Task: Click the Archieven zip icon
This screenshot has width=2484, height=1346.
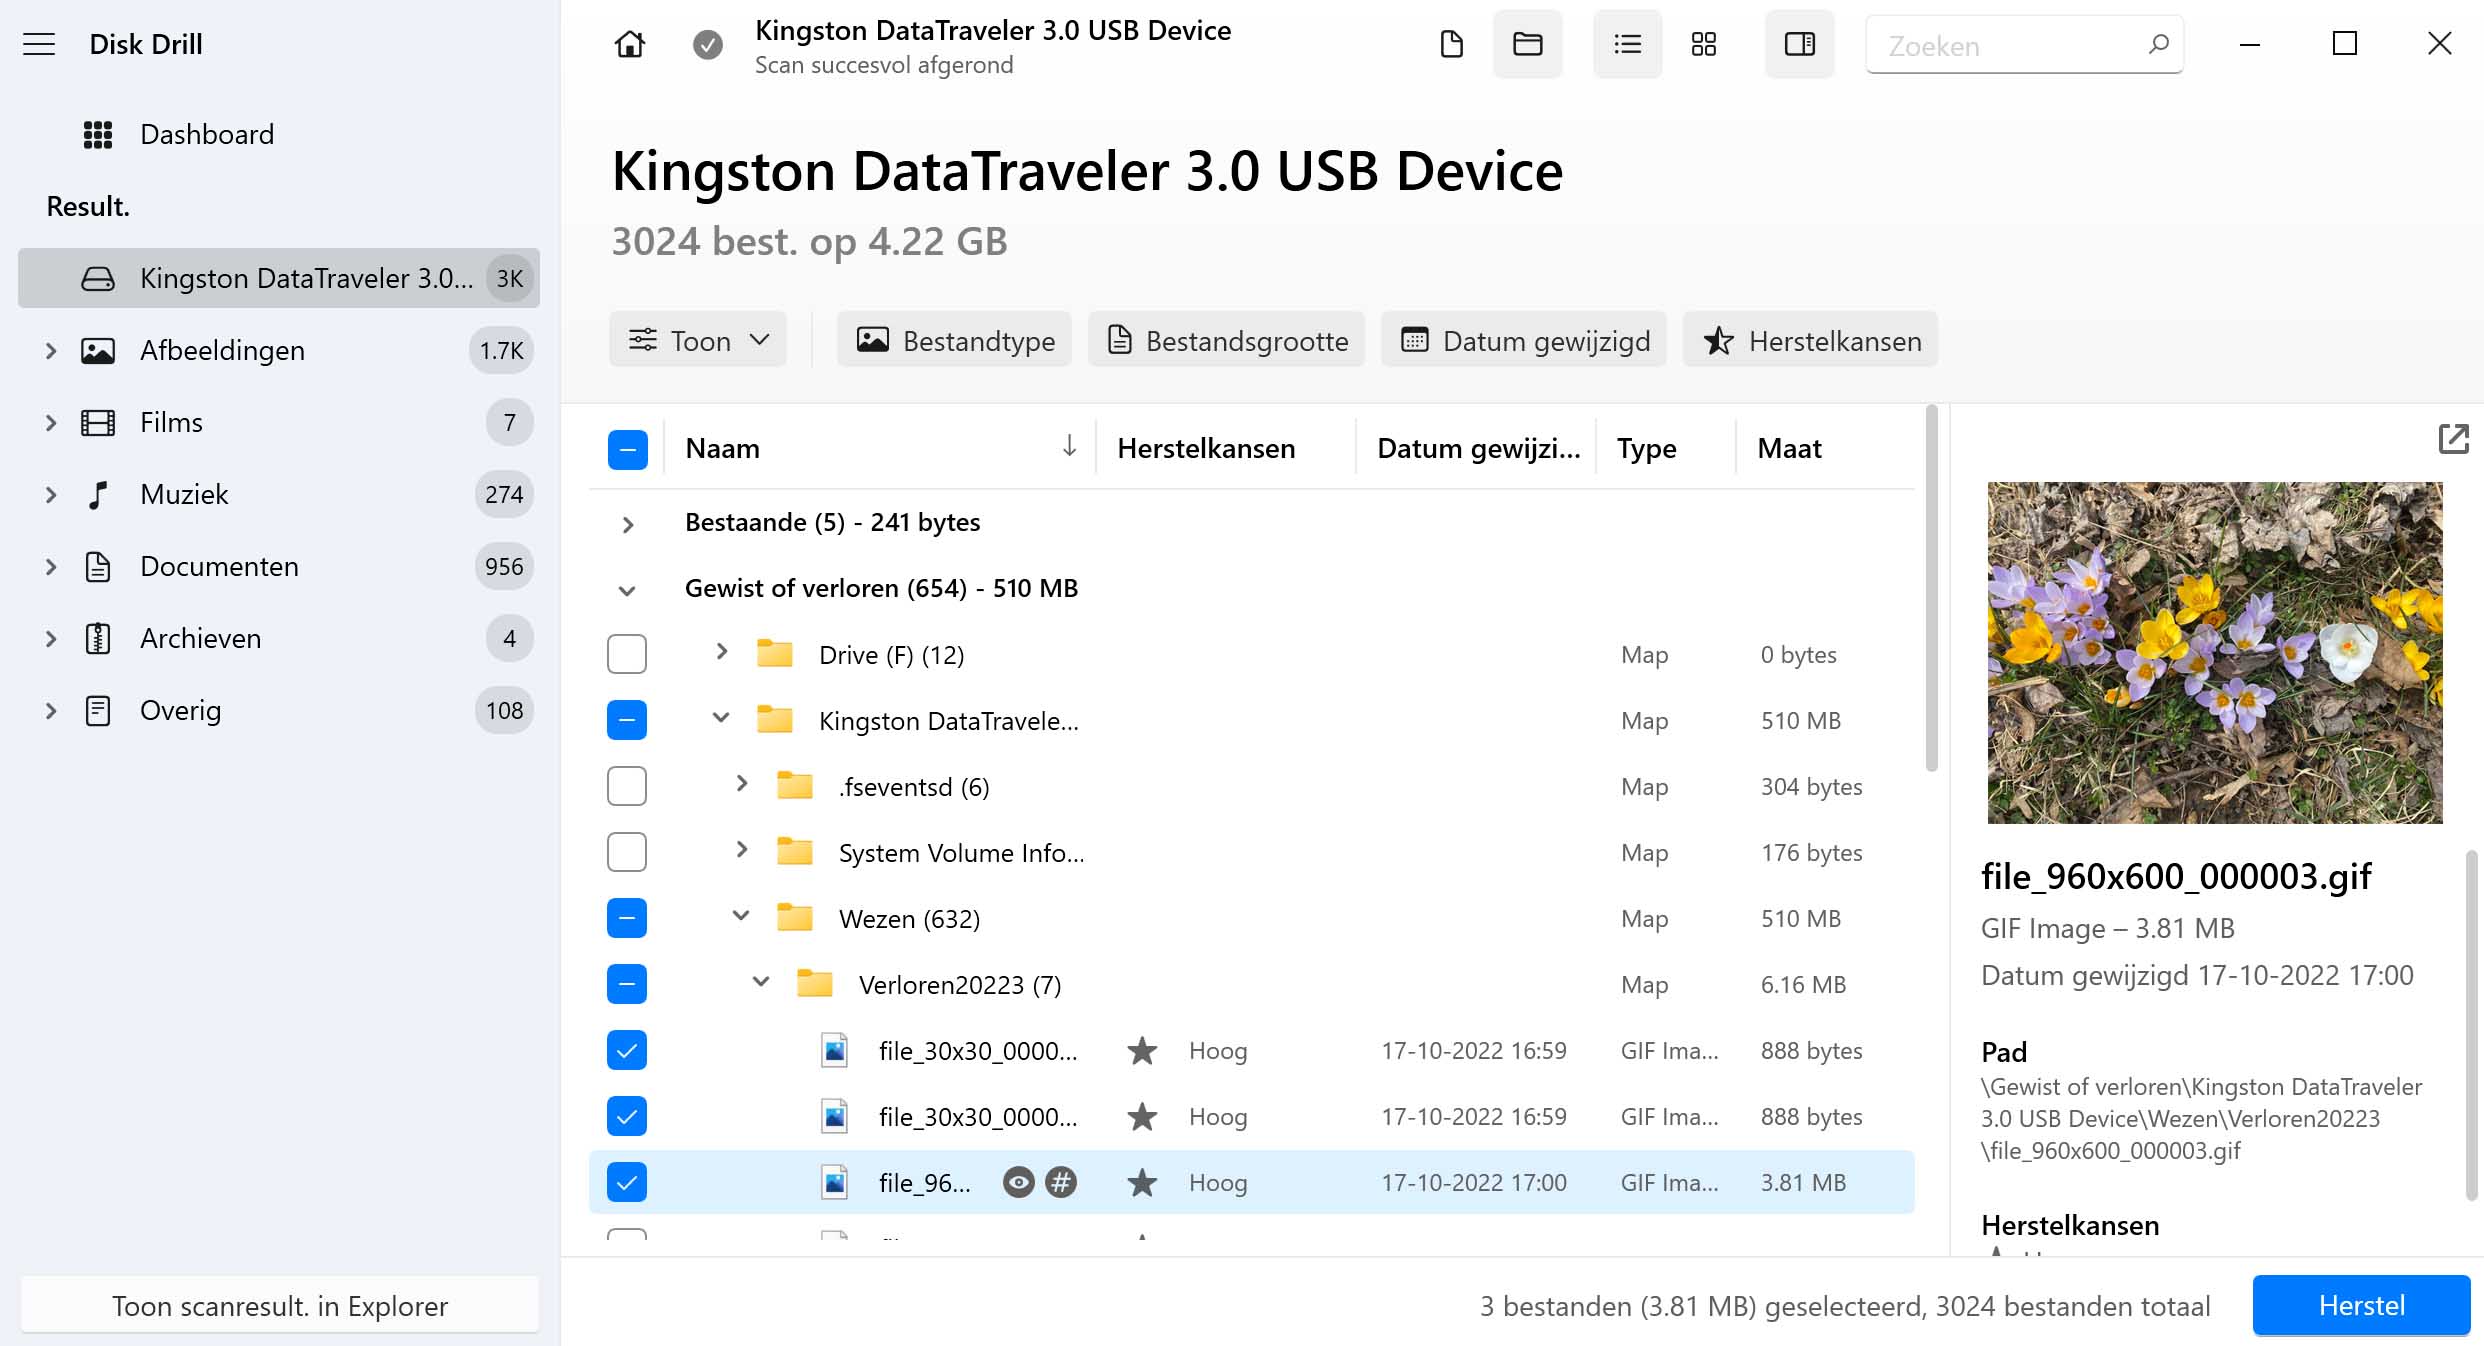Action: (x=98, y=638)
